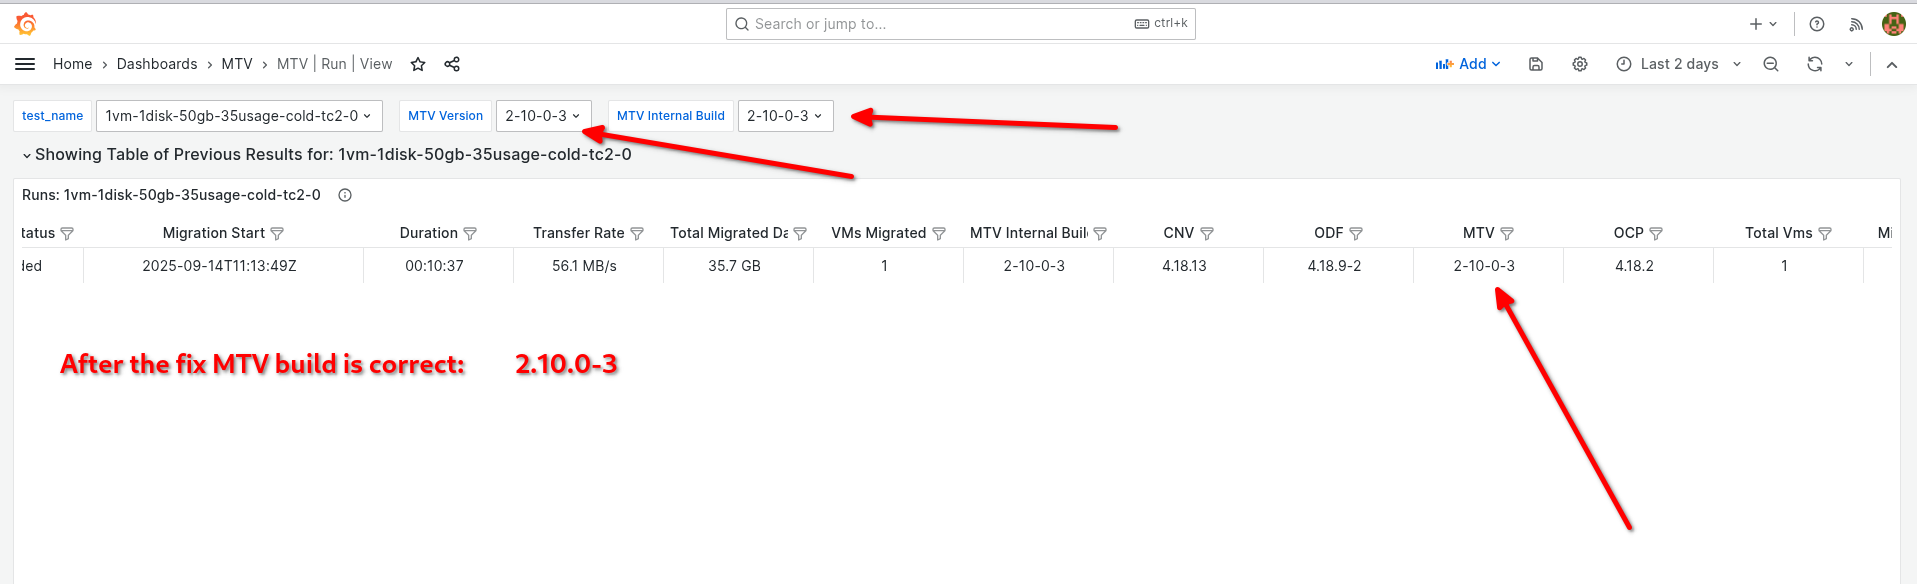Screen dimensions: 1917x584
Task: Open the user profile avatar
Action: (x=1893, y=24)
